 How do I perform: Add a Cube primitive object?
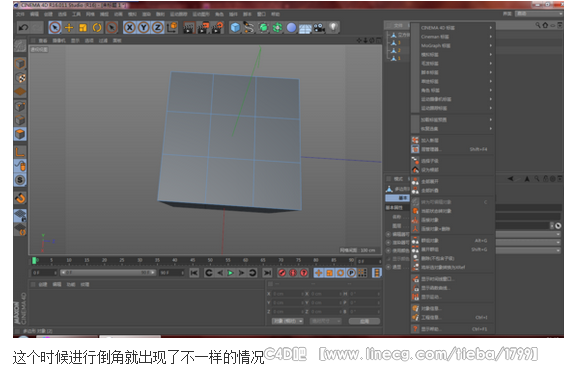tap(235, 28)
